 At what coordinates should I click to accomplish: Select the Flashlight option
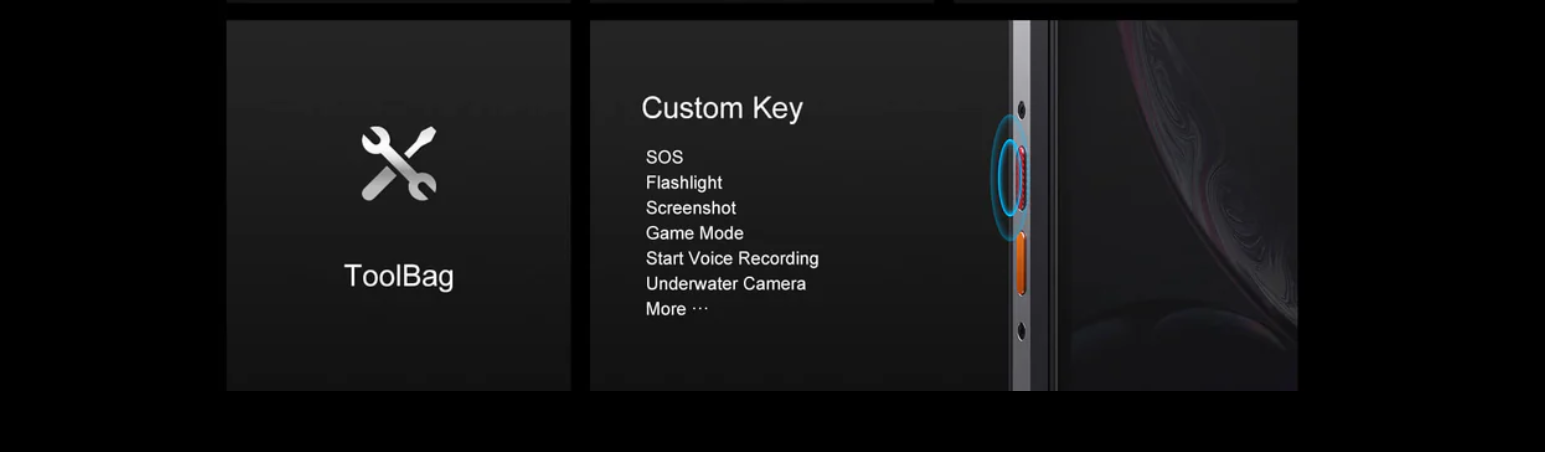coord(684,182)
